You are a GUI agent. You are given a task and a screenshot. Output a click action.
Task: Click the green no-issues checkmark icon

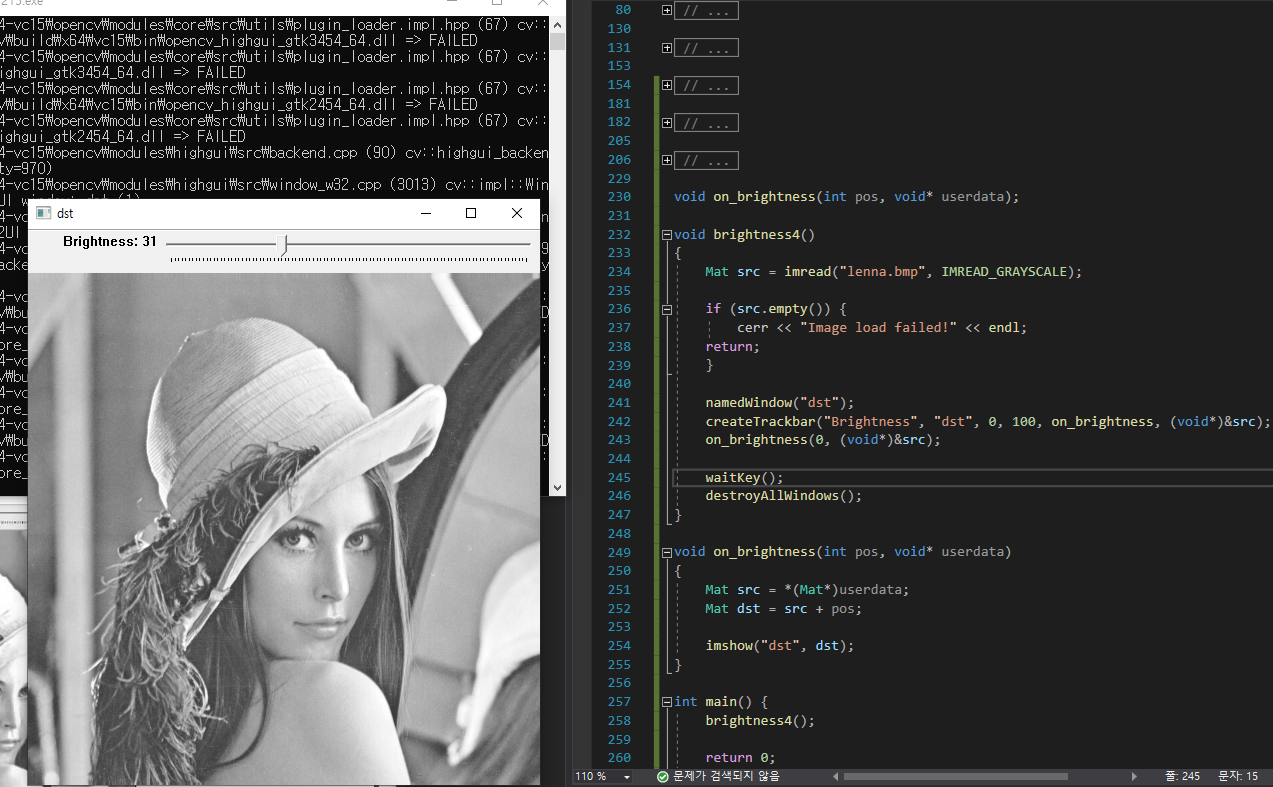coord(662,776)
